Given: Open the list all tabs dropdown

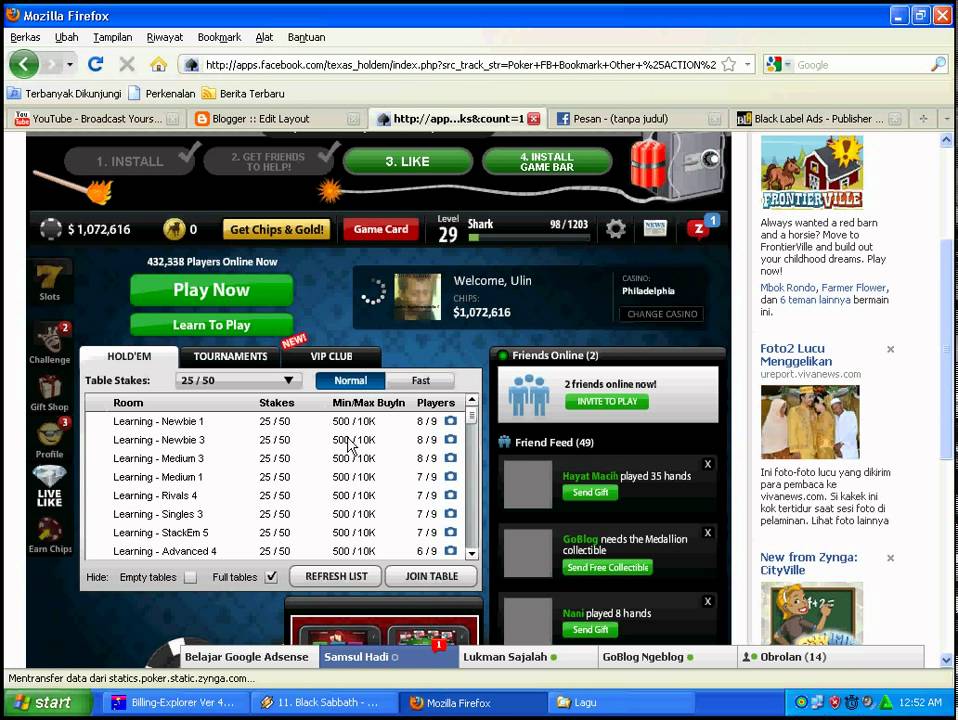Looking at the screenshot, I should tap(948, 119).
